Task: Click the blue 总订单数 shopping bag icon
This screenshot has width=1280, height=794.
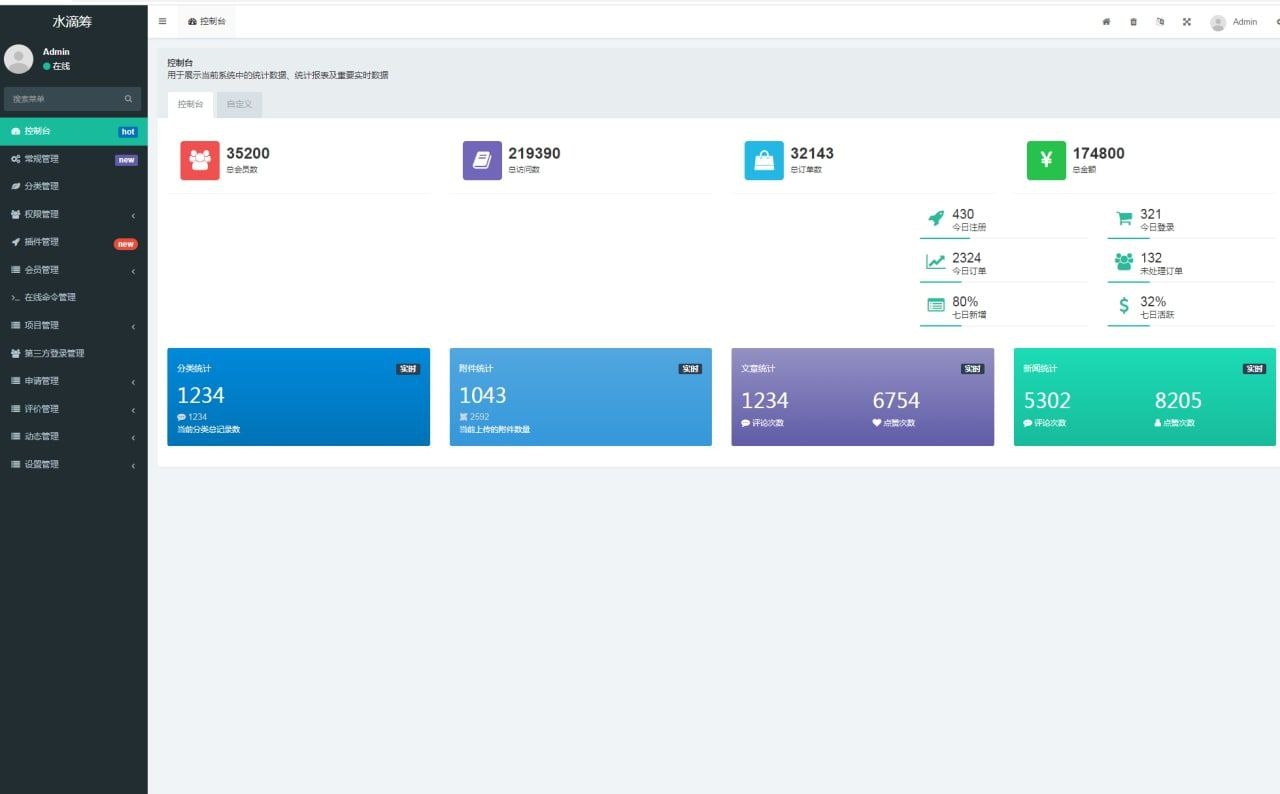Action: point(764,160)
